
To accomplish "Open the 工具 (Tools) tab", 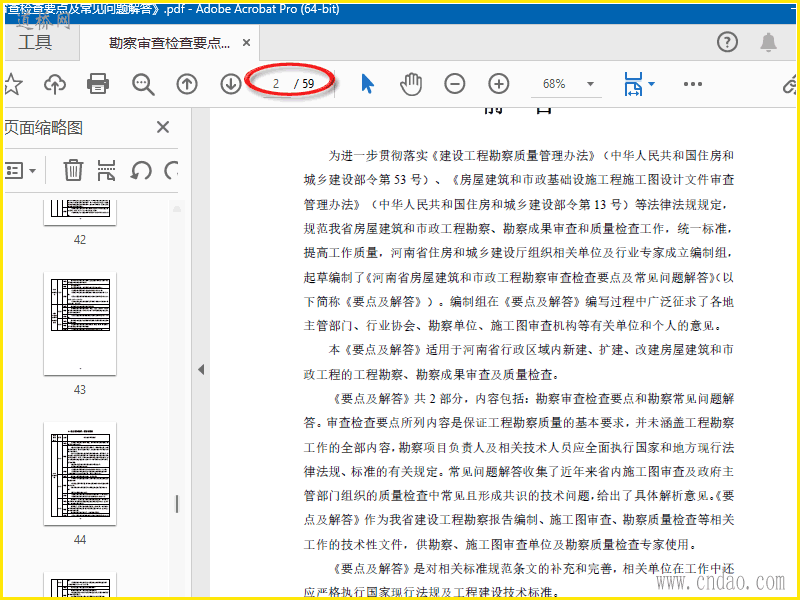I will tap(35, 42).
